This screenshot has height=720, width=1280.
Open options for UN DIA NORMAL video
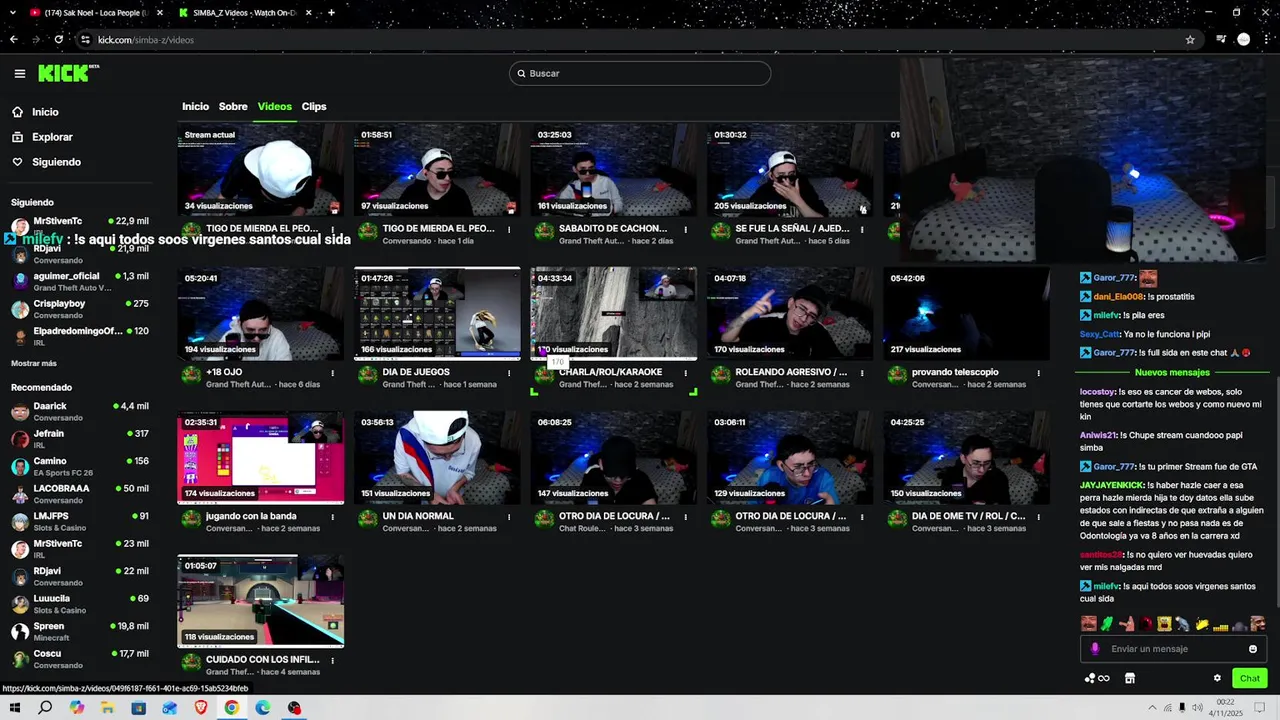click(509, 516)
